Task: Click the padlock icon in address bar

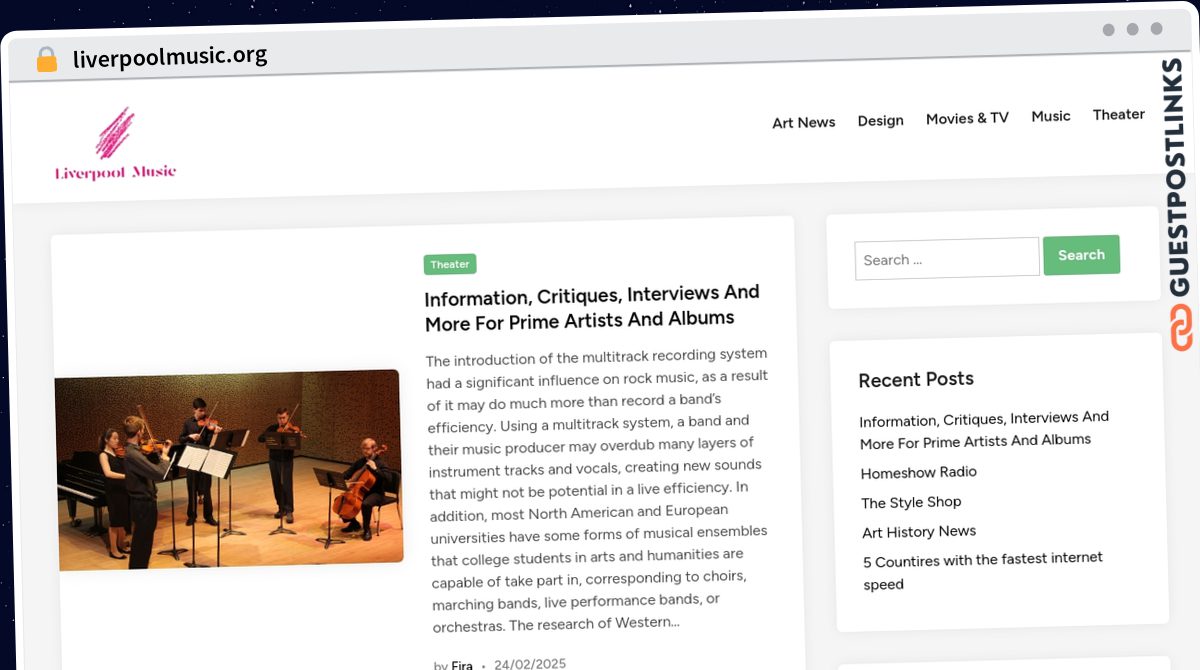Action: tap(46, 59)
